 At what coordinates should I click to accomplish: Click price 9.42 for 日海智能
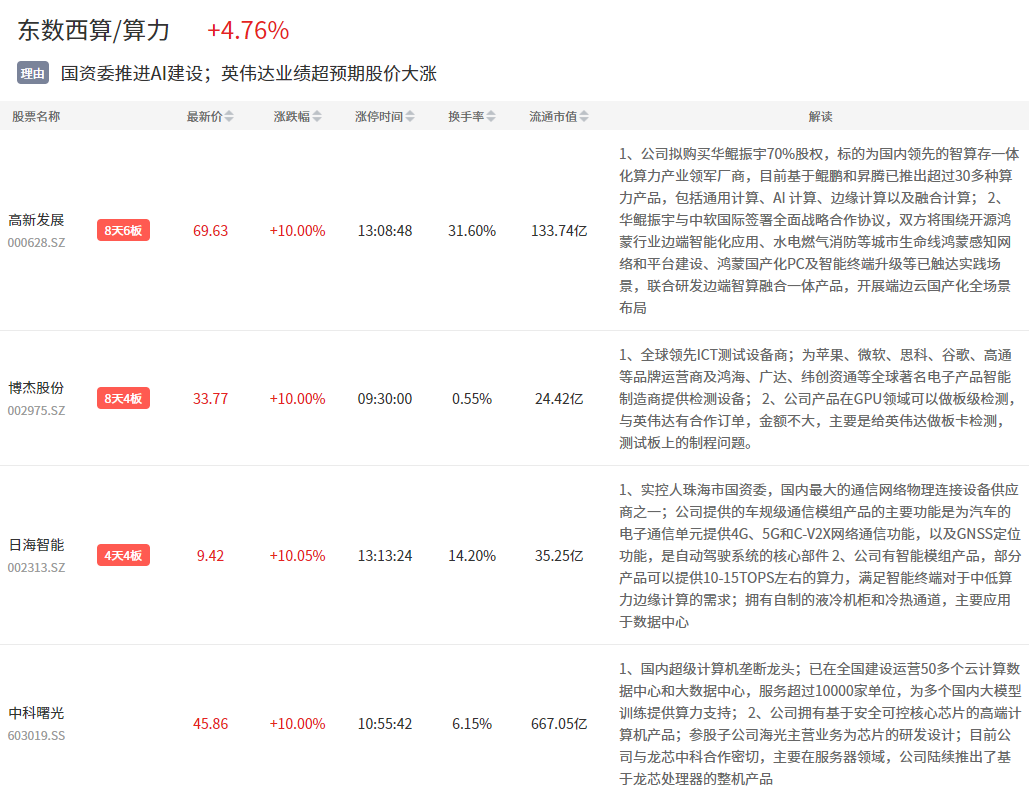click(x=211, y=556)
